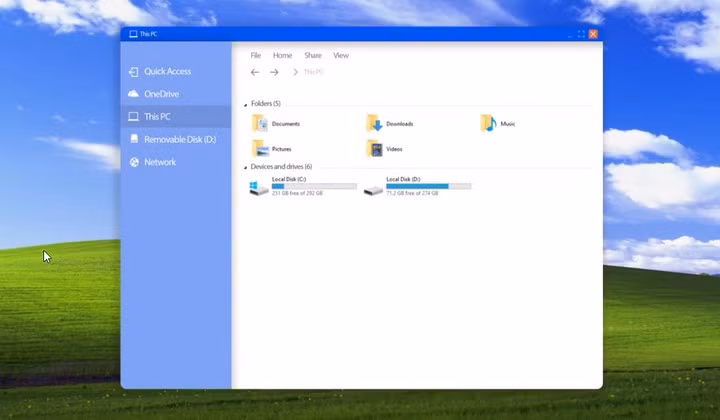Select Quick Access in the sidebar

(166, 72)
